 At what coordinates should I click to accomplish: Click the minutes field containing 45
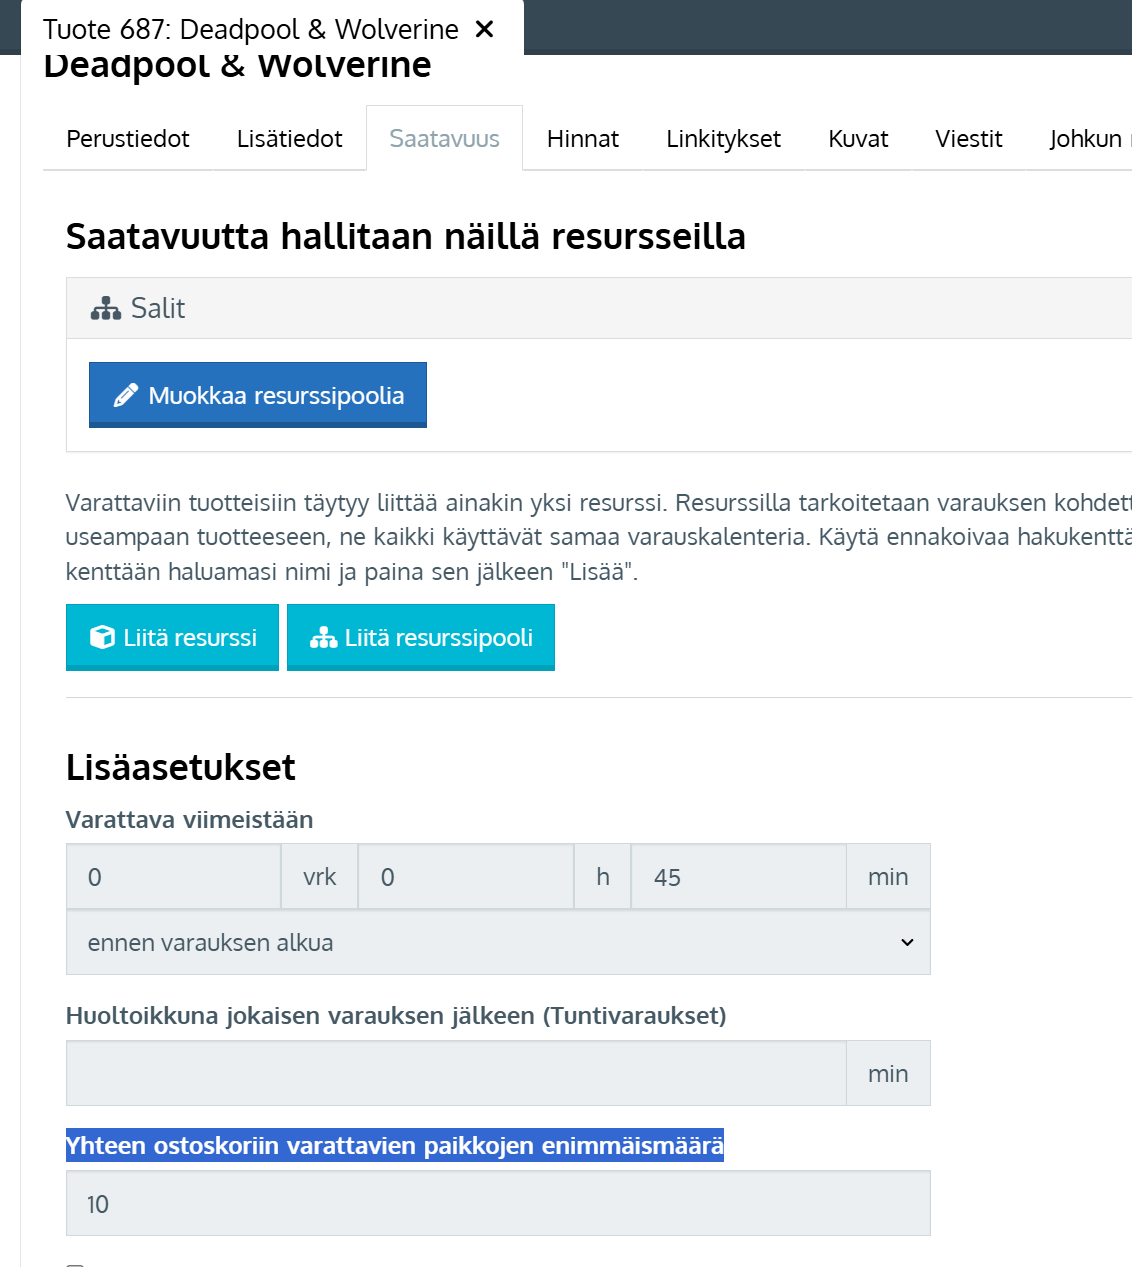738,877
